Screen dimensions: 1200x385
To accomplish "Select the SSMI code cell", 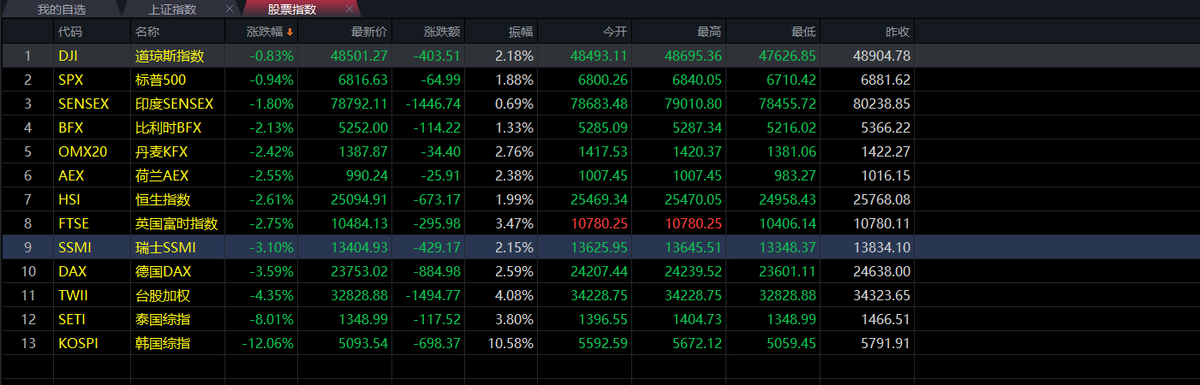I will pos(73,247).
